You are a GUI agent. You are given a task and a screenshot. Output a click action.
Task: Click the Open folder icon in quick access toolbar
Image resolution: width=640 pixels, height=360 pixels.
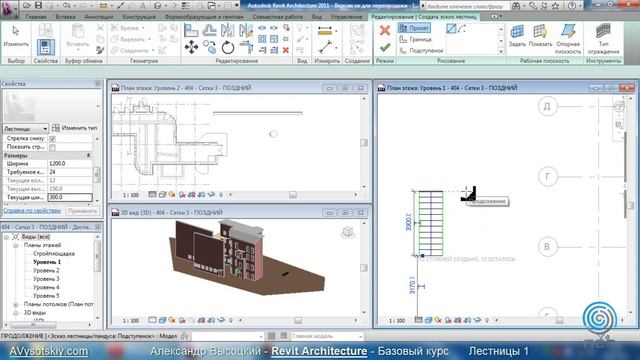point(27,5)
